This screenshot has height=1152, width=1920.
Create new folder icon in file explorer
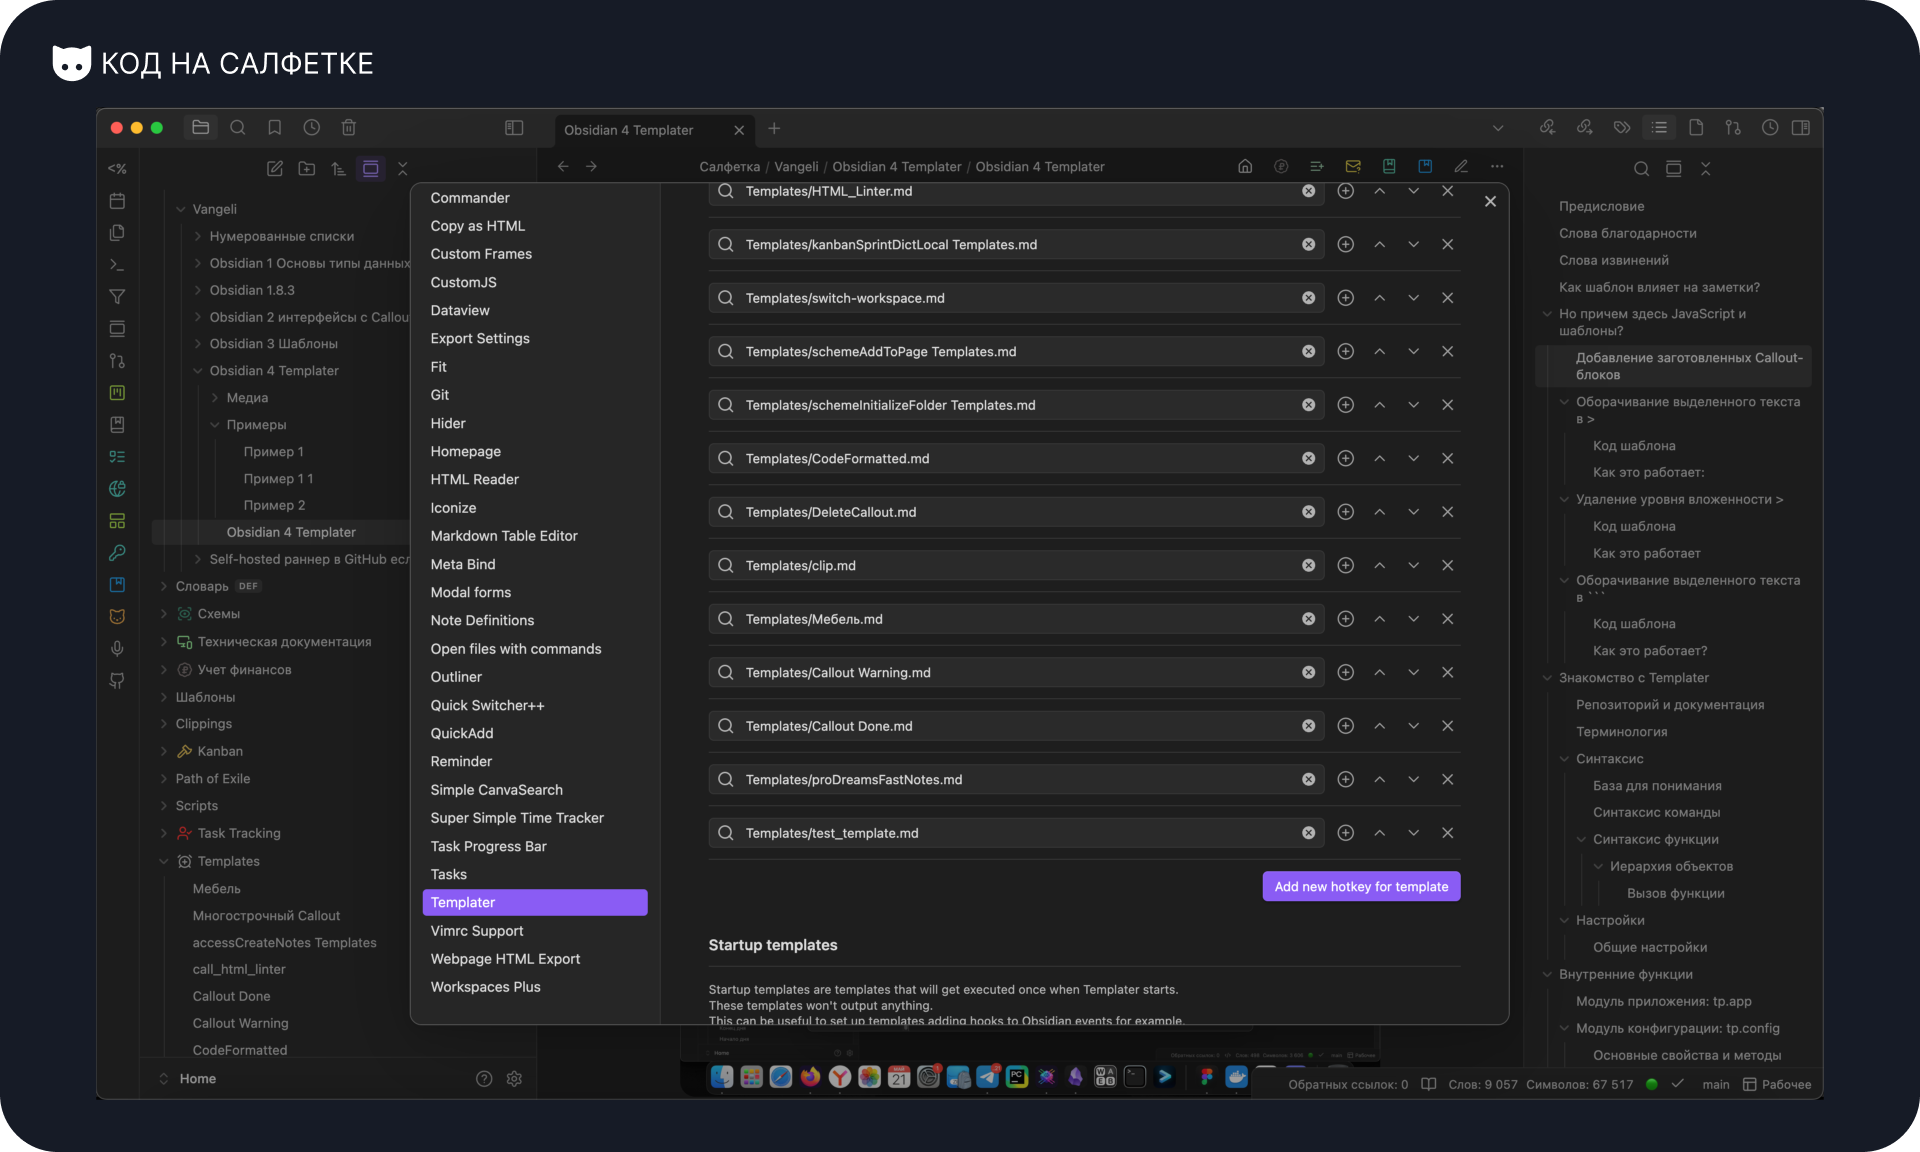point(307,169)
